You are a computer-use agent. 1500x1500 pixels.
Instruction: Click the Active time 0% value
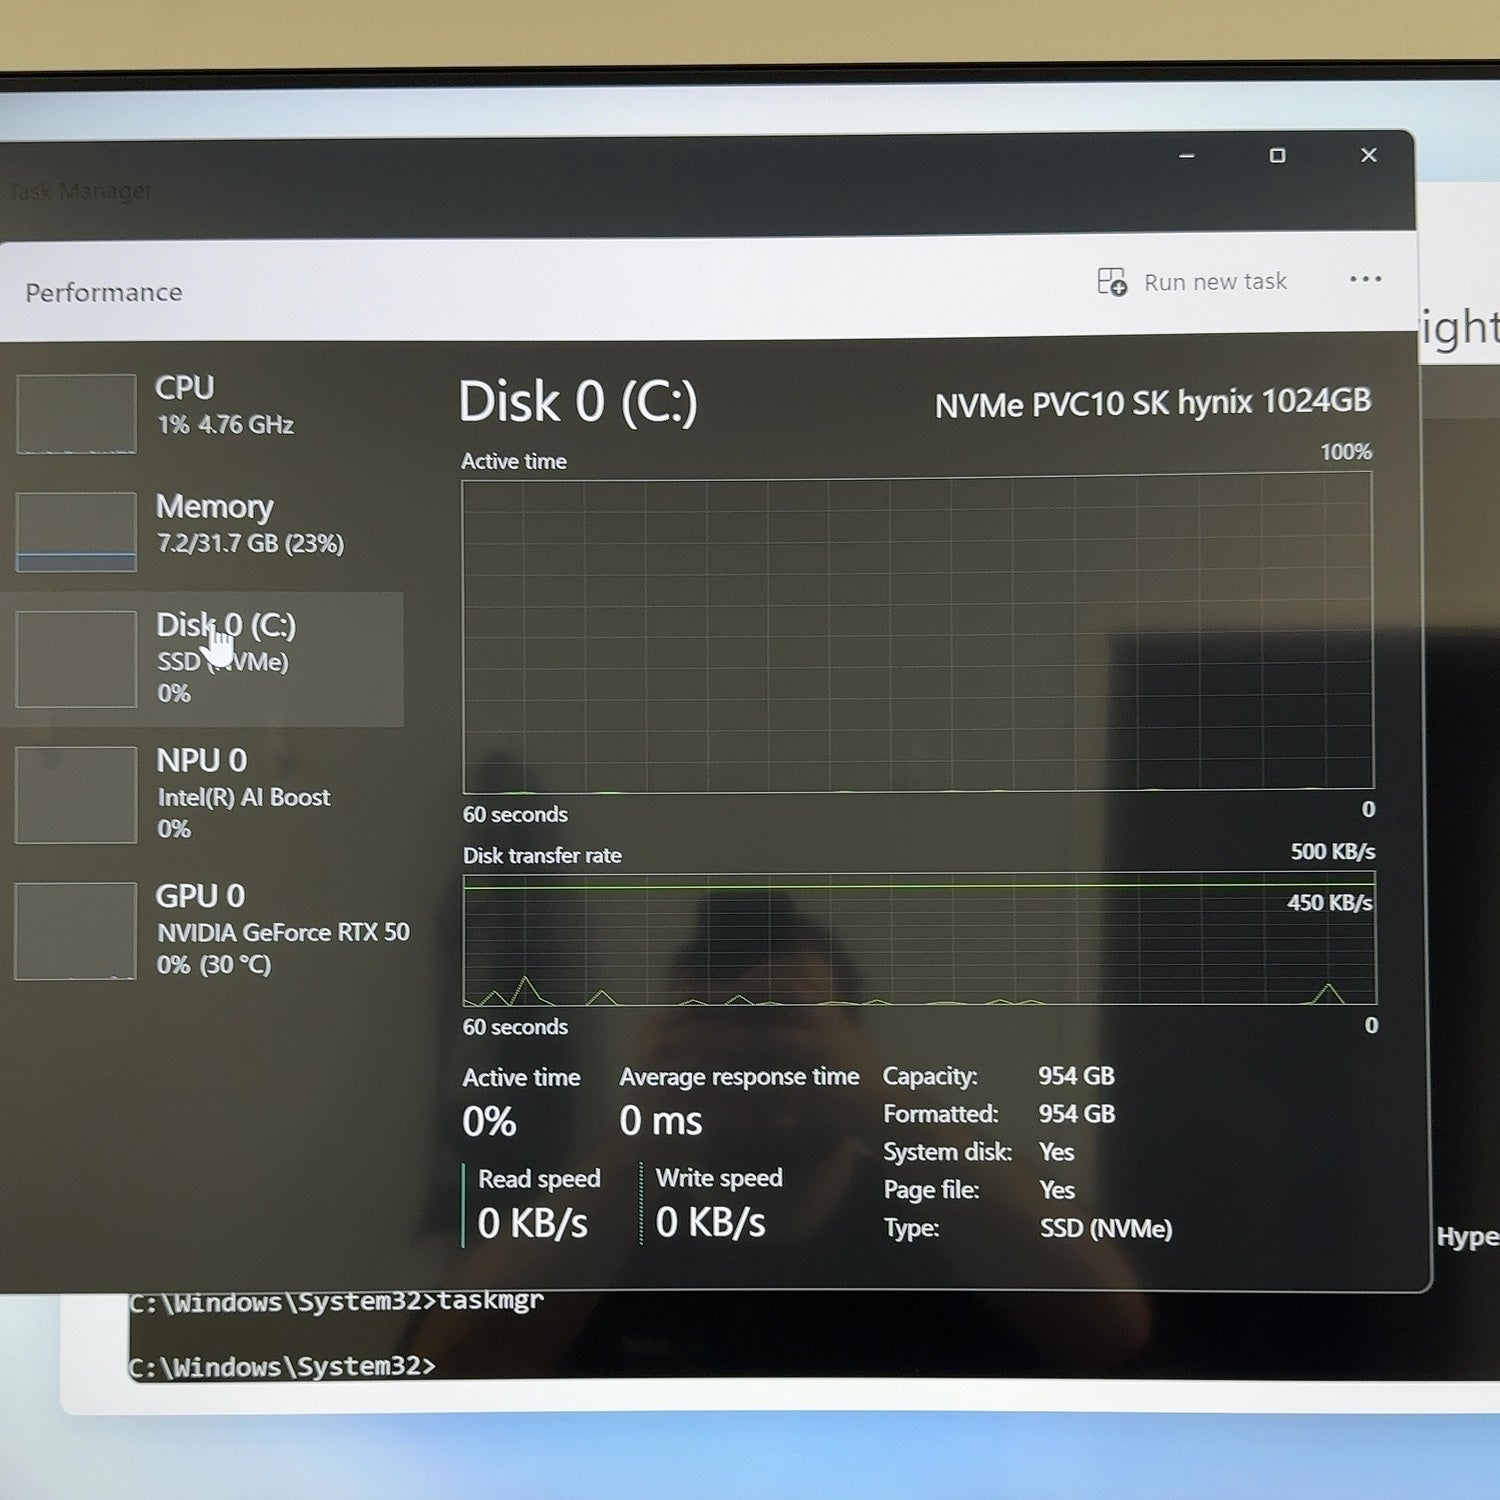tap(489, 1122)
